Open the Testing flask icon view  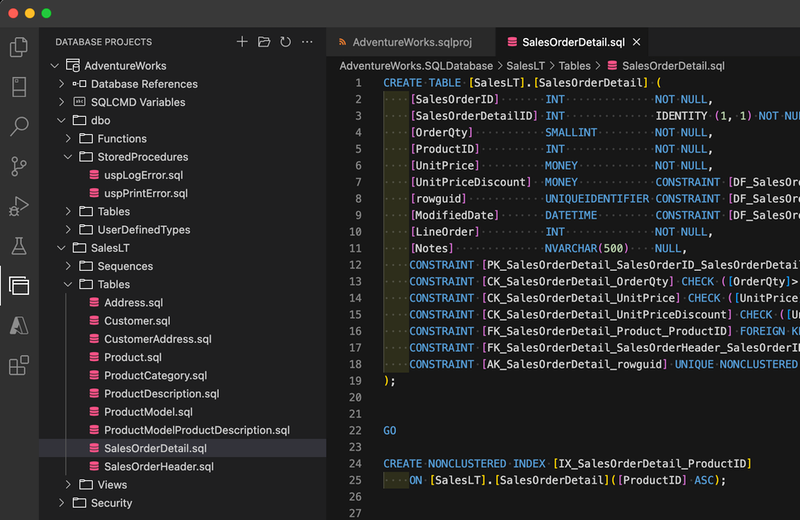(x=19, y=245)
